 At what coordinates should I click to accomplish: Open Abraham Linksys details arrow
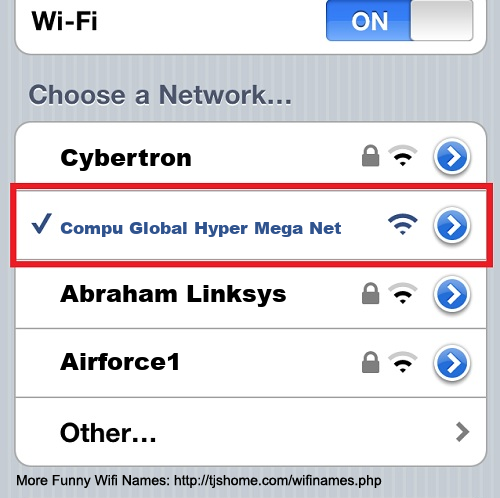[452, 294]
